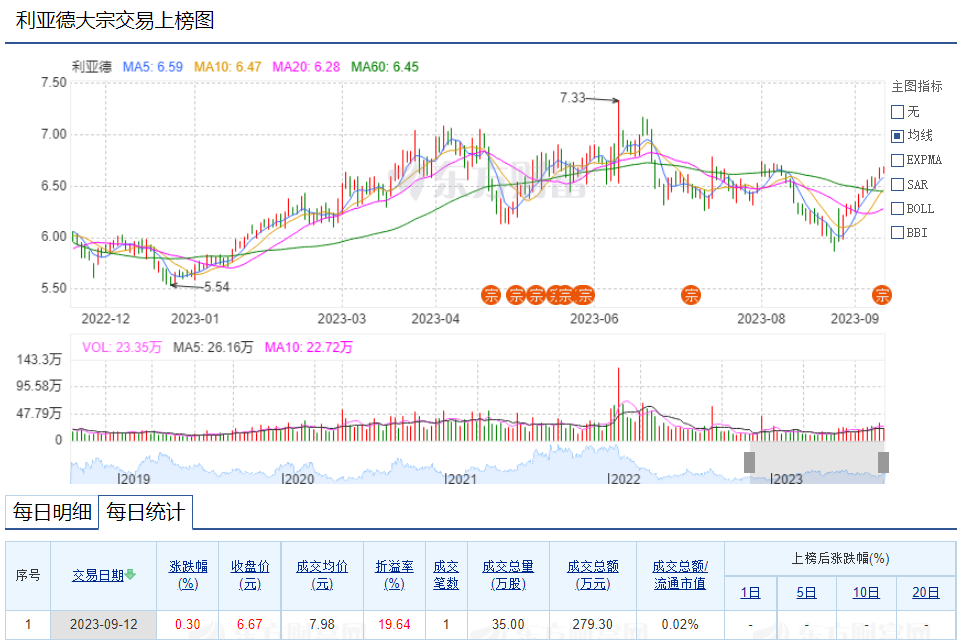Enable the 无 (none) indicator checkbox
Image resolution: width=969 pixels, height=640 pixels.
(897, 111)
